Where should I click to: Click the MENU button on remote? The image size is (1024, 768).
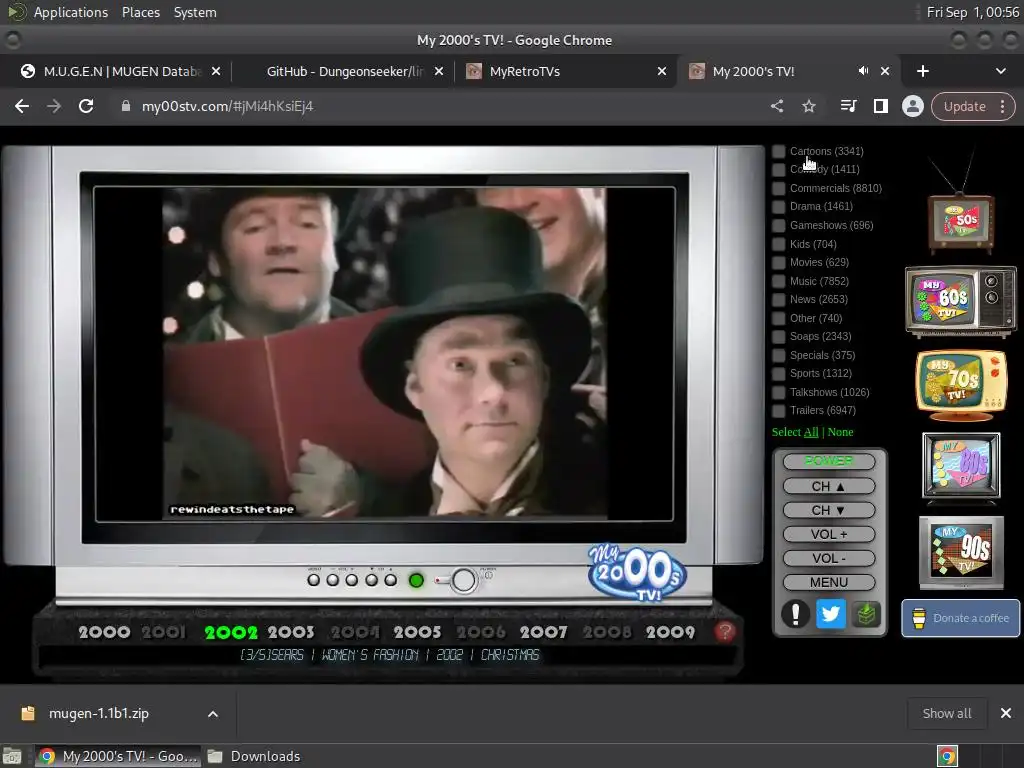point(829,583)
